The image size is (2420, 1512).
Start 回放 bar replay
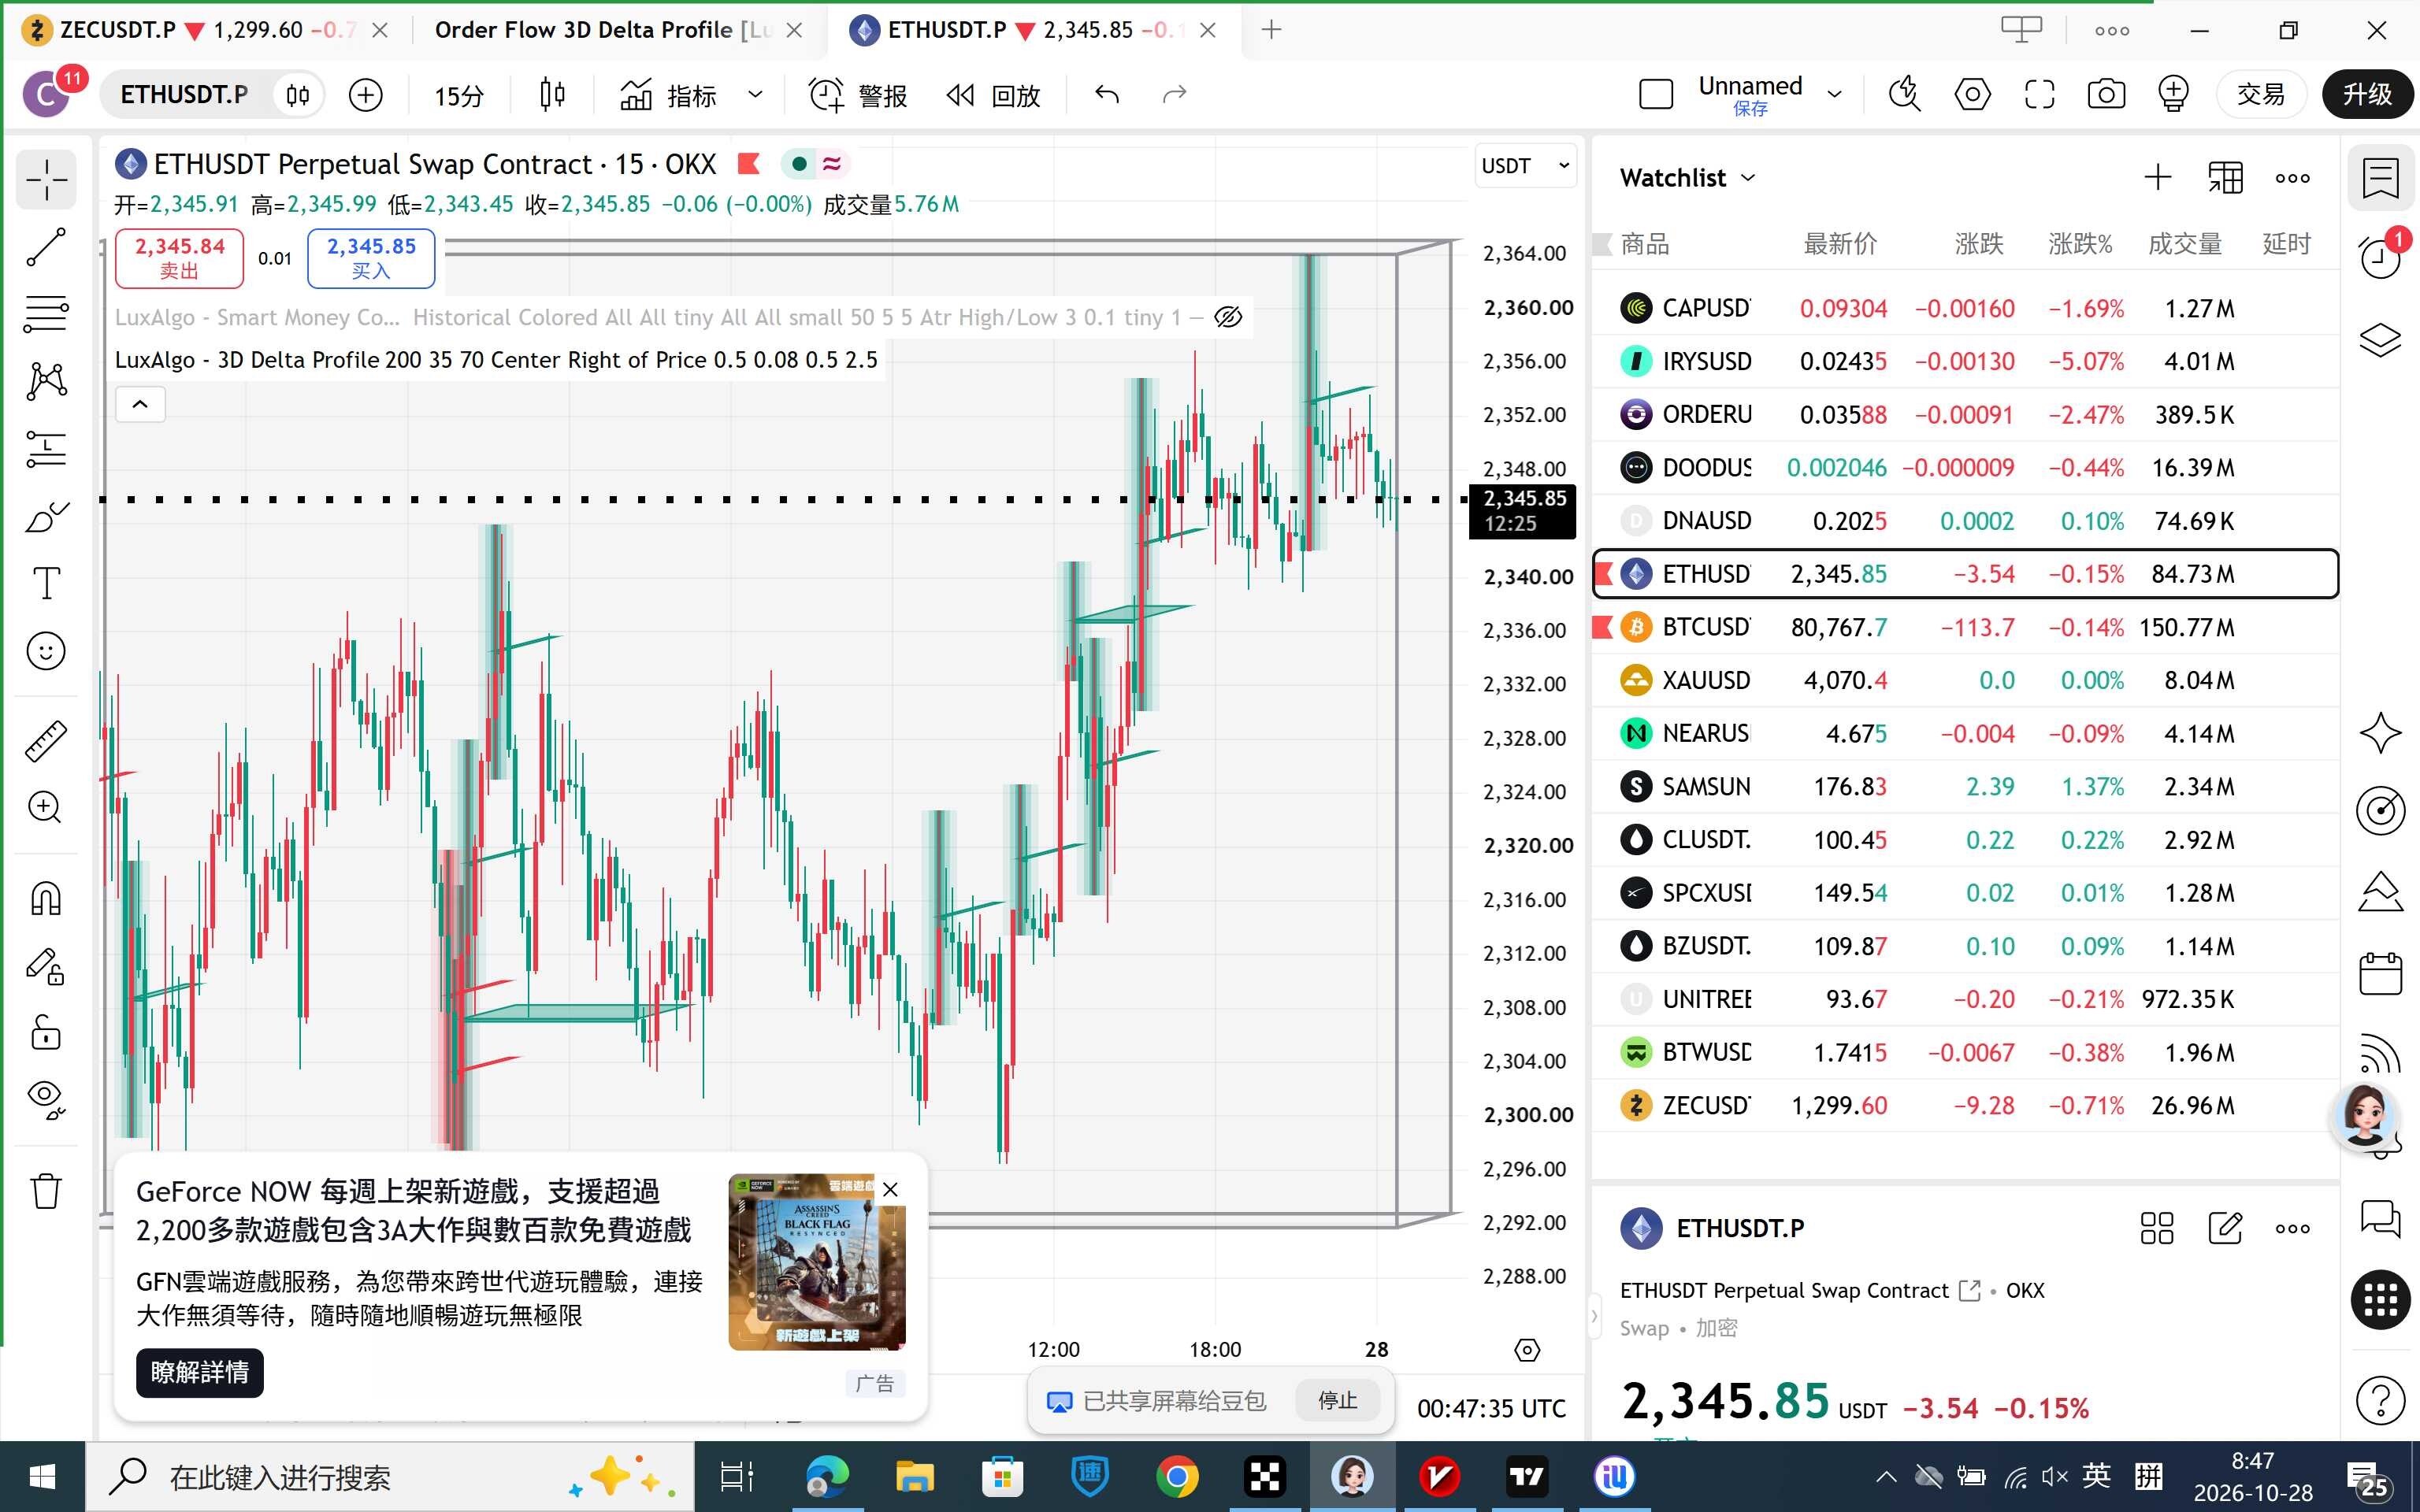994,95
